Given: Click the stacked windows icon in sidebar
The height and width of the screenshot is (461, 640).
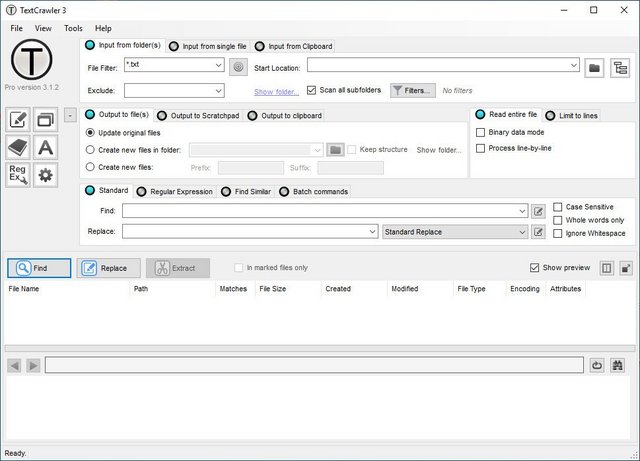Looking at the screenshot, I should (x=45, y=120).
